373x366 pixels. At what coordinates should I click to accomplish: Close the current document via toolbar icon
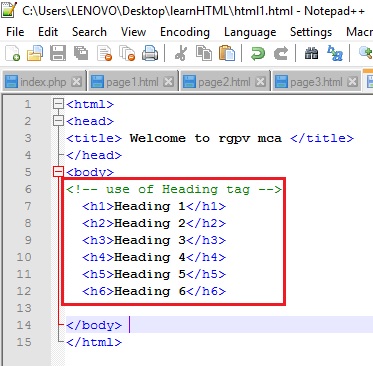click(x=104, y=53)
